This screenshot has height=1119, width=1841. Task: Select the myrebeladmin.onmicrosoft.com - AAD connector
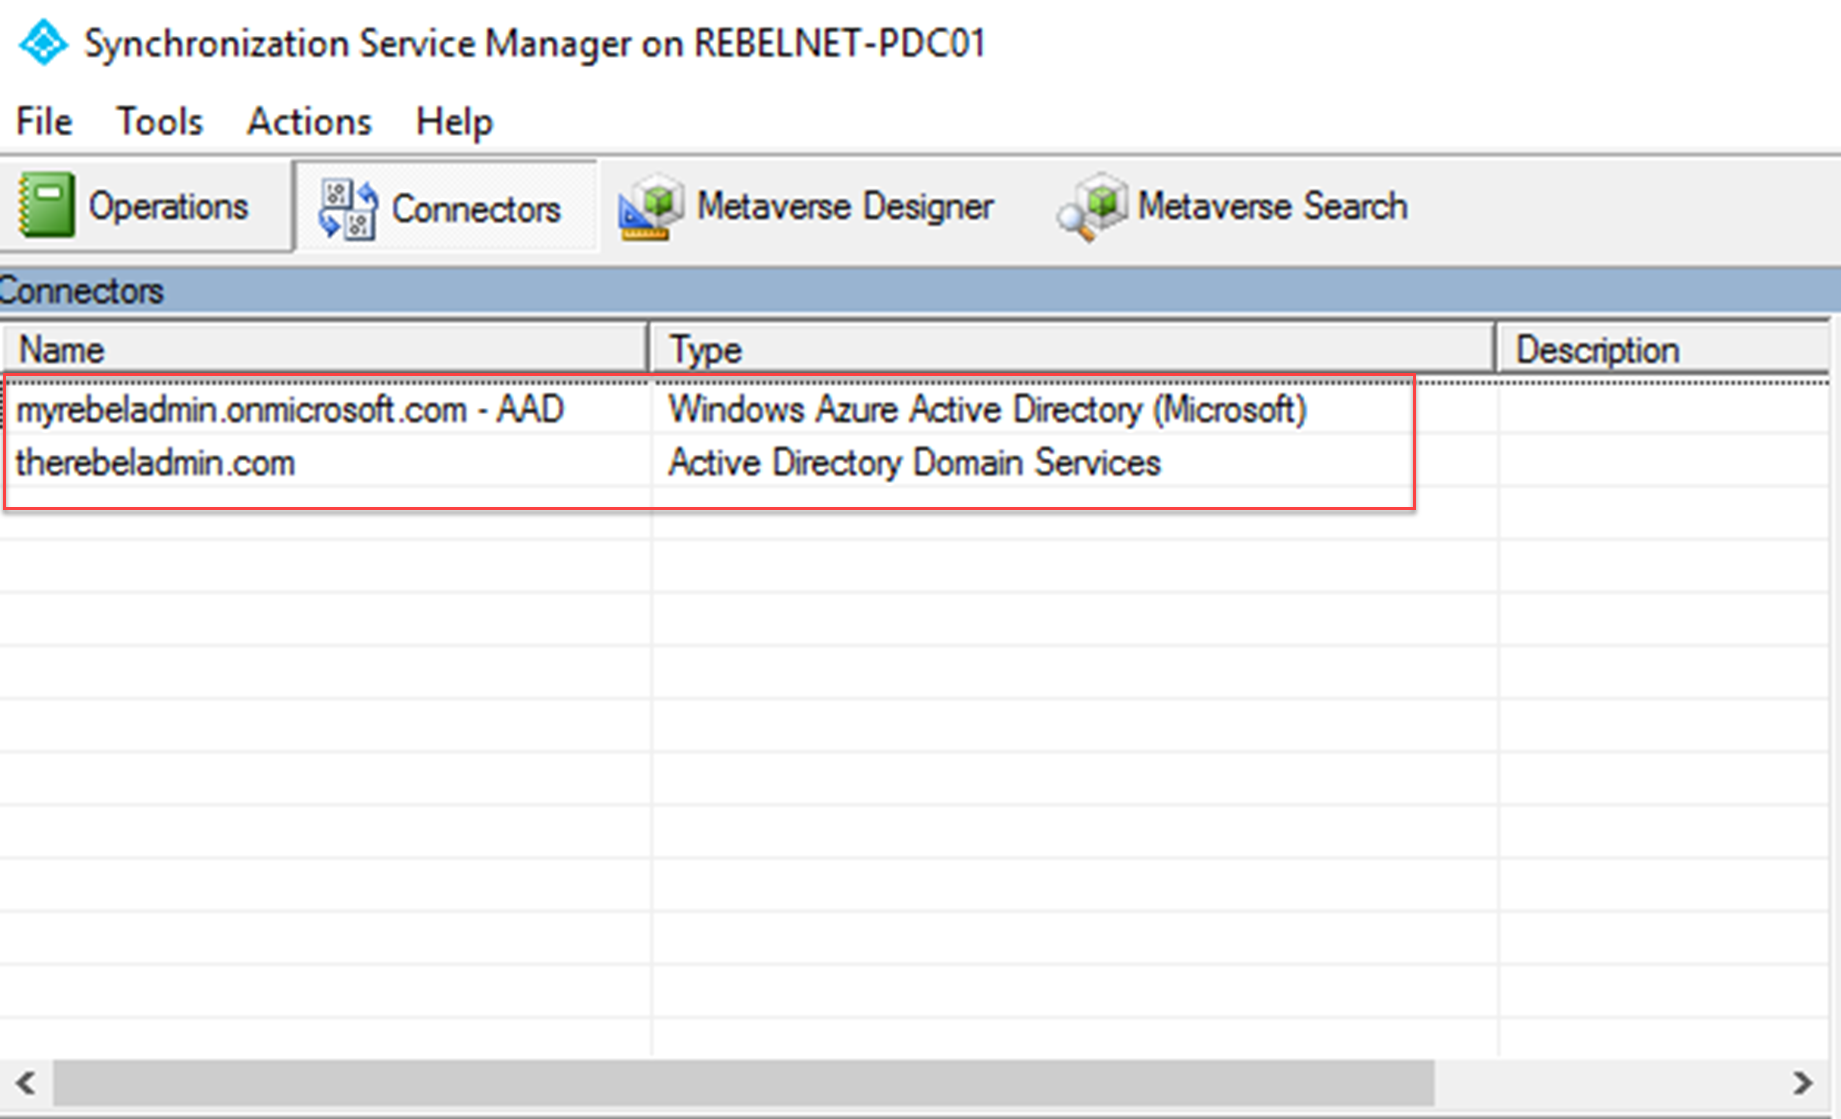[290, 410]
